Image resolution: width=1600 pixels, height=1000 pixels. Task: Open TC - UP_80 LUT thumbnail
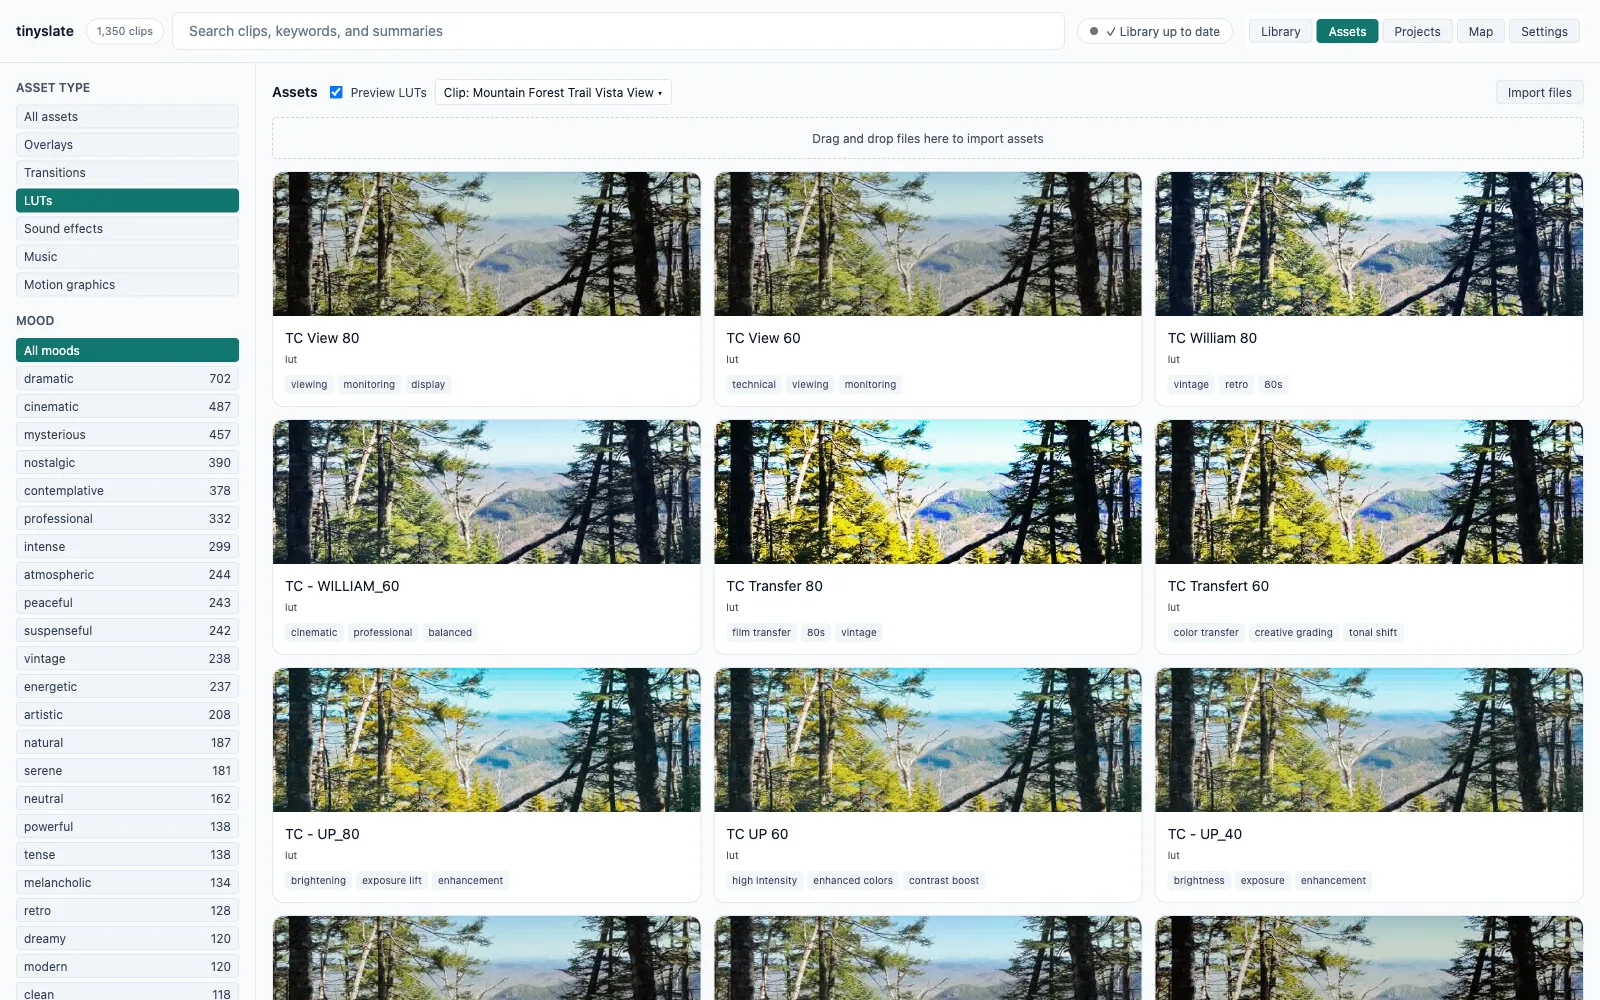486,740
